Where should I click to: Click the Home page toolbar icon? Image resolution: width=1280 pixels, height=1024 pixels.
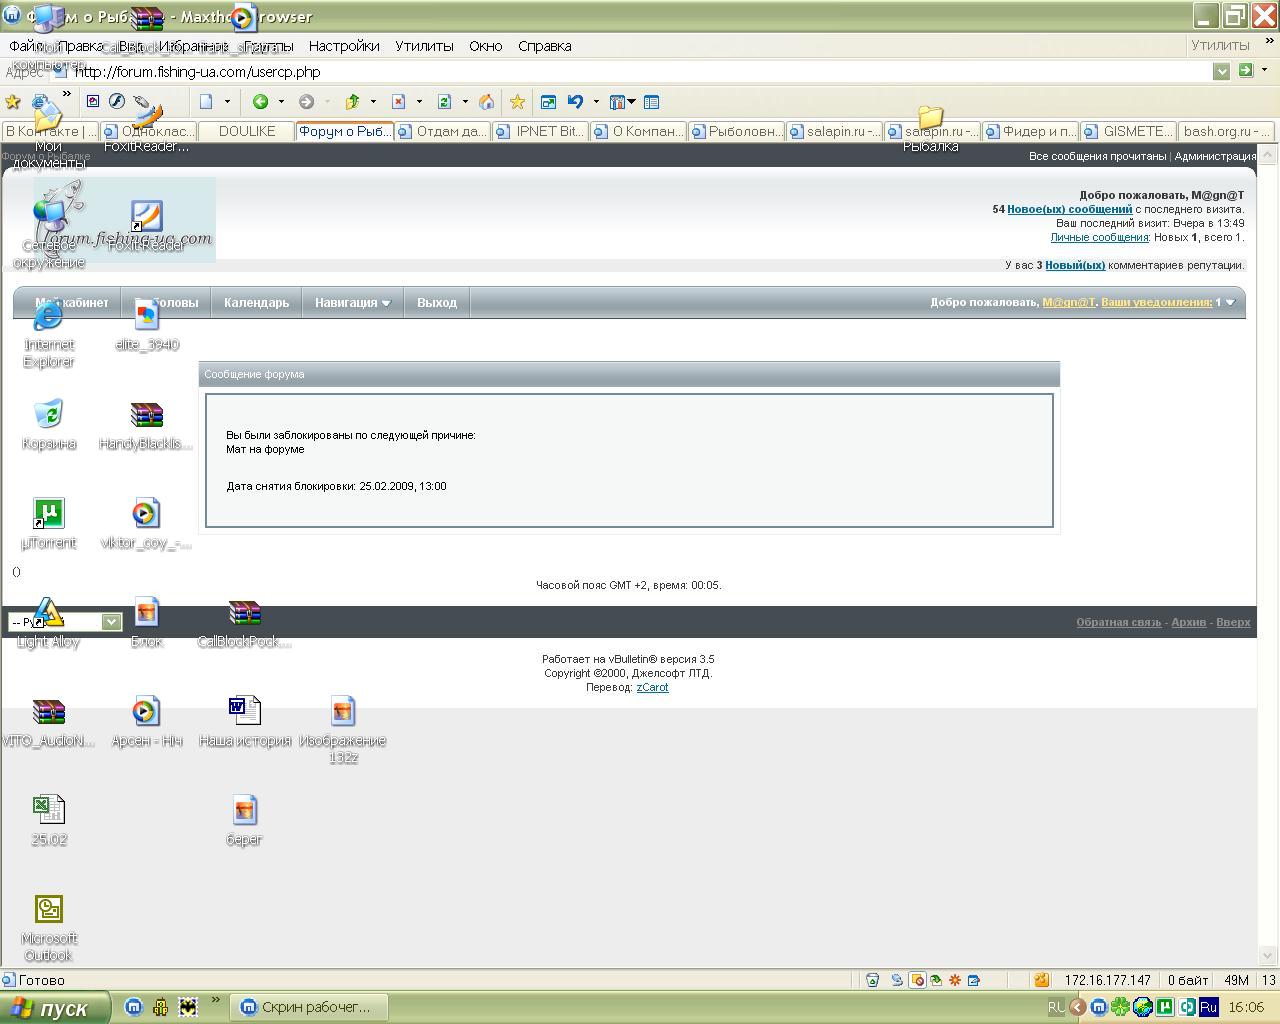[487, 101]
